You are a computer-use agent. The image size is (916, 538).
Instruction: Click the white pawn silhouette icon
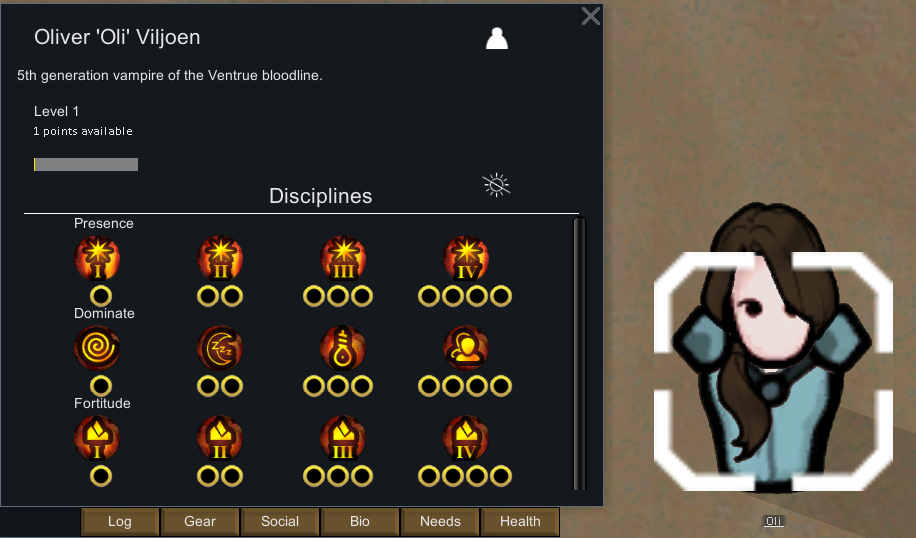pos(497,39)
